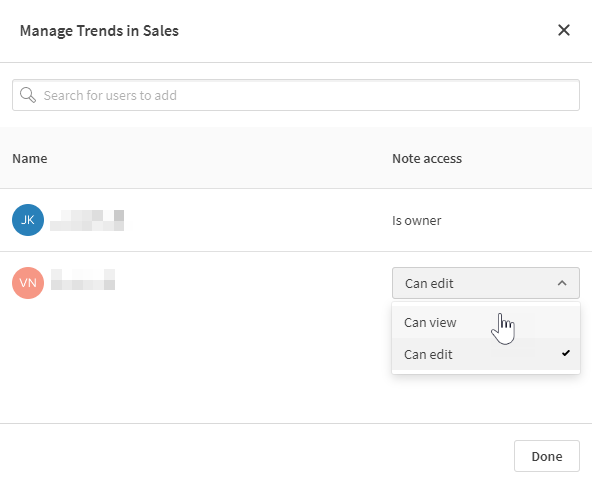Choose Can edit from the access list
Viewport: 592px width, 486px height.
coord(486,354)
